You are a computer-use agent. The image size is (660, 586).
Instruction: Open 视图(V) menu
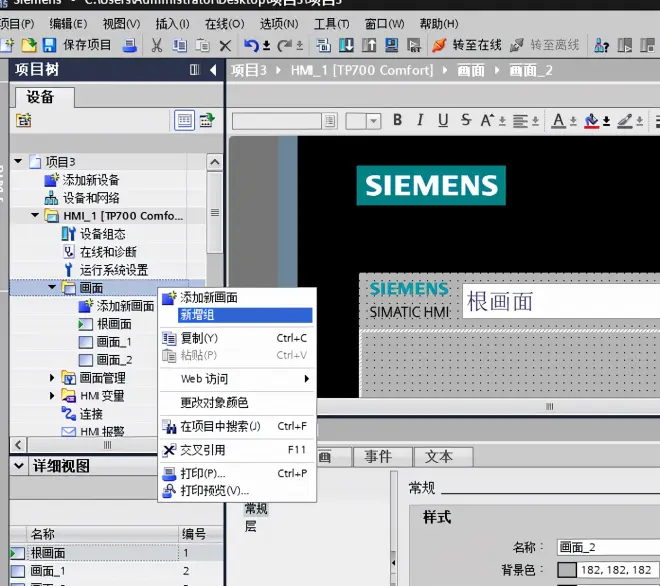(121, 24)
